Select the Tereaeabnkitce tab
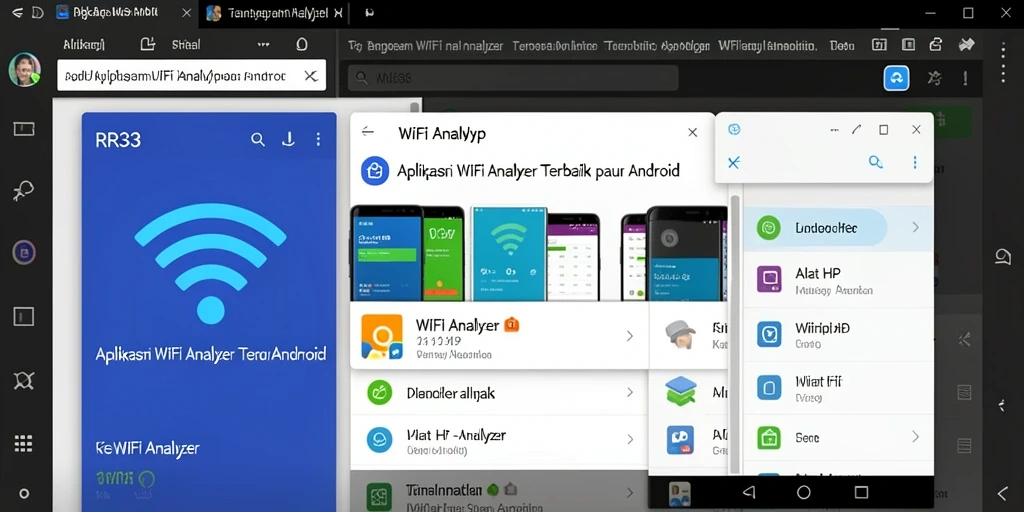 [554, 46]
